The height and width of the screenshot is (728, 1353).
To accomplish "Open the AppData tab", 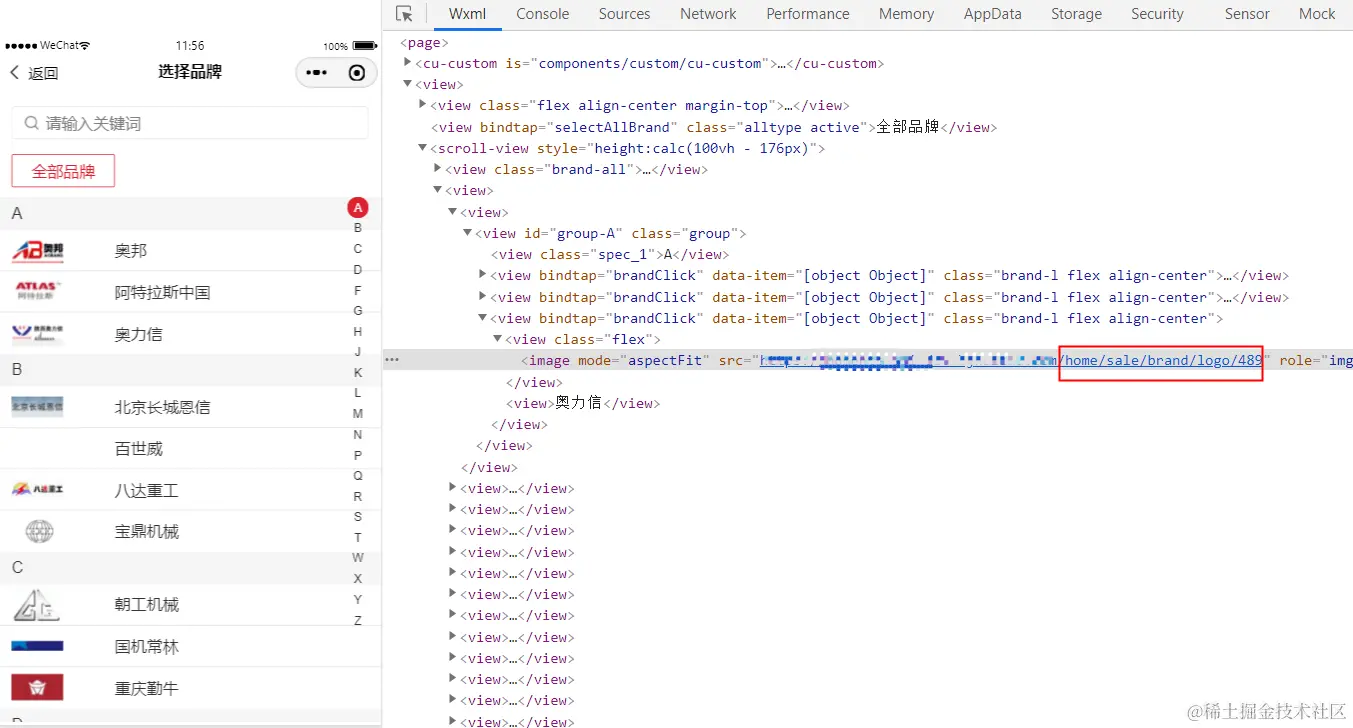I will click(x=993, y=14).
